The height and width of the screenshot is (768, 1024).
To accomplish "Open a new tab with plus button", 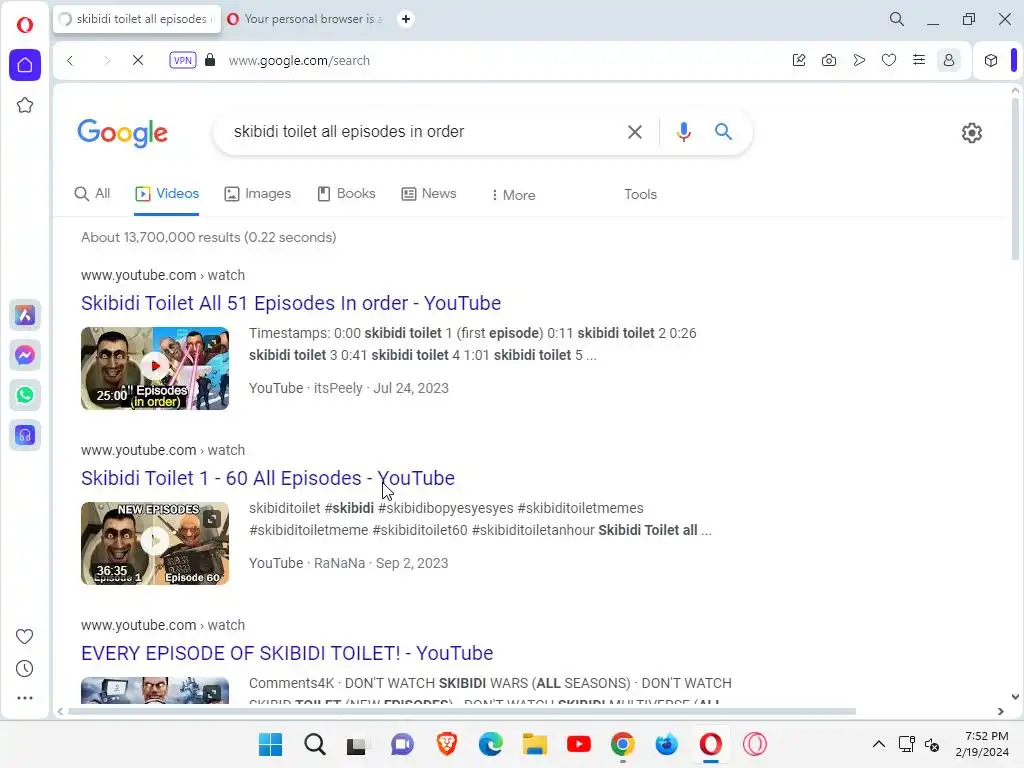I will (x=406, y=19).
